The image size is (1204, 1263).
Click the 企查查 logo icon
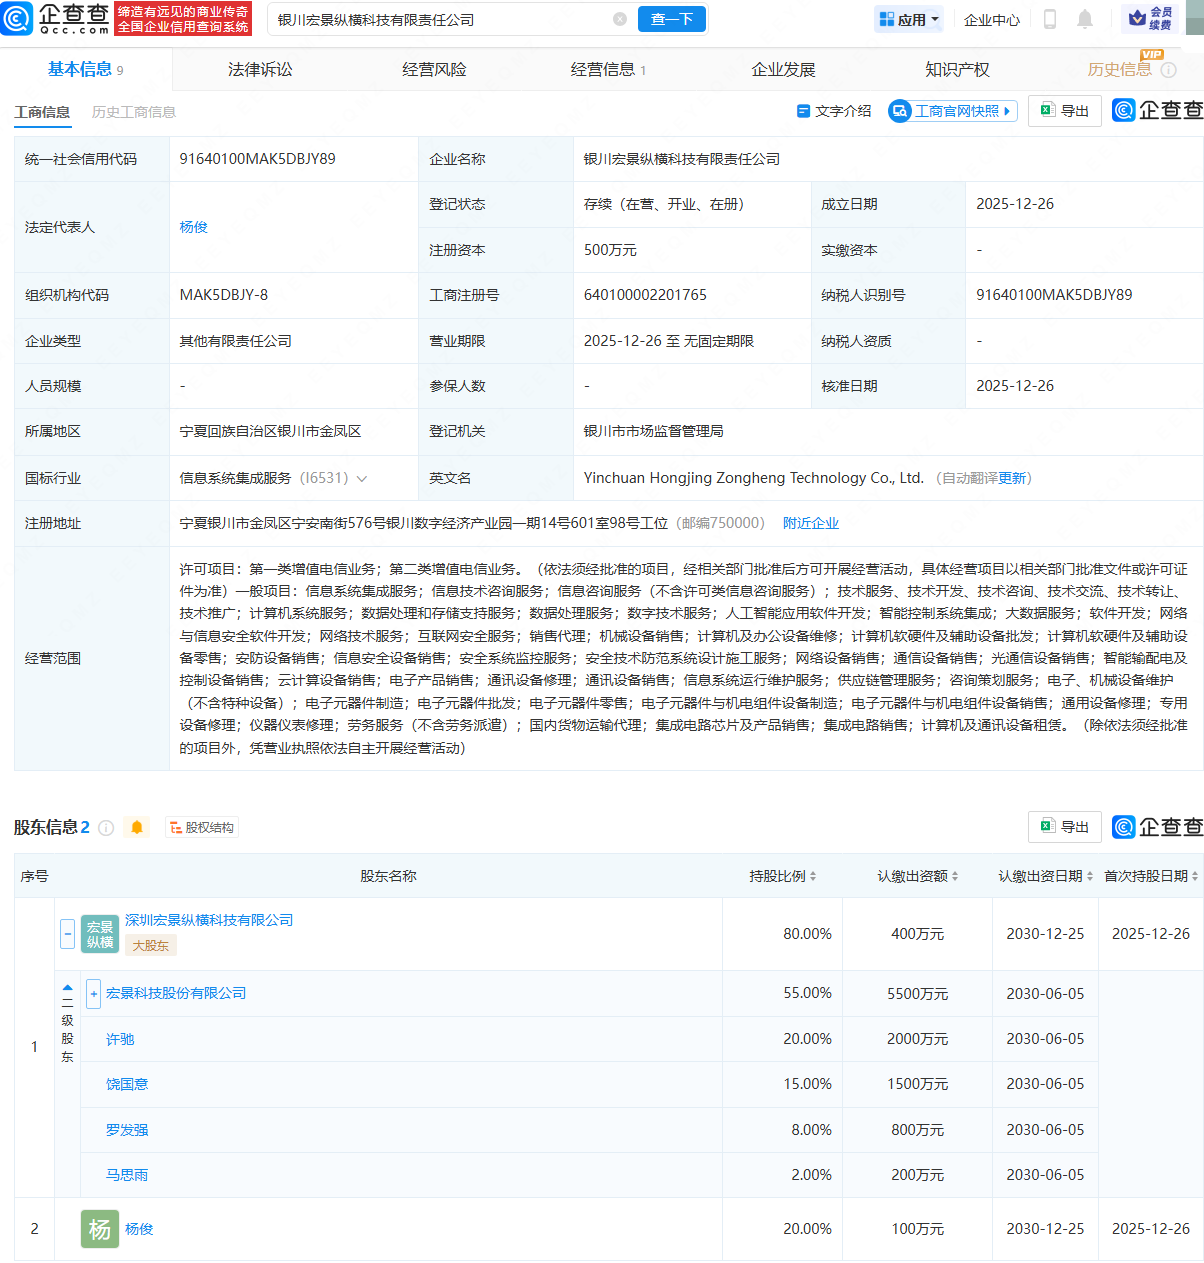click(x=17, y=19)
